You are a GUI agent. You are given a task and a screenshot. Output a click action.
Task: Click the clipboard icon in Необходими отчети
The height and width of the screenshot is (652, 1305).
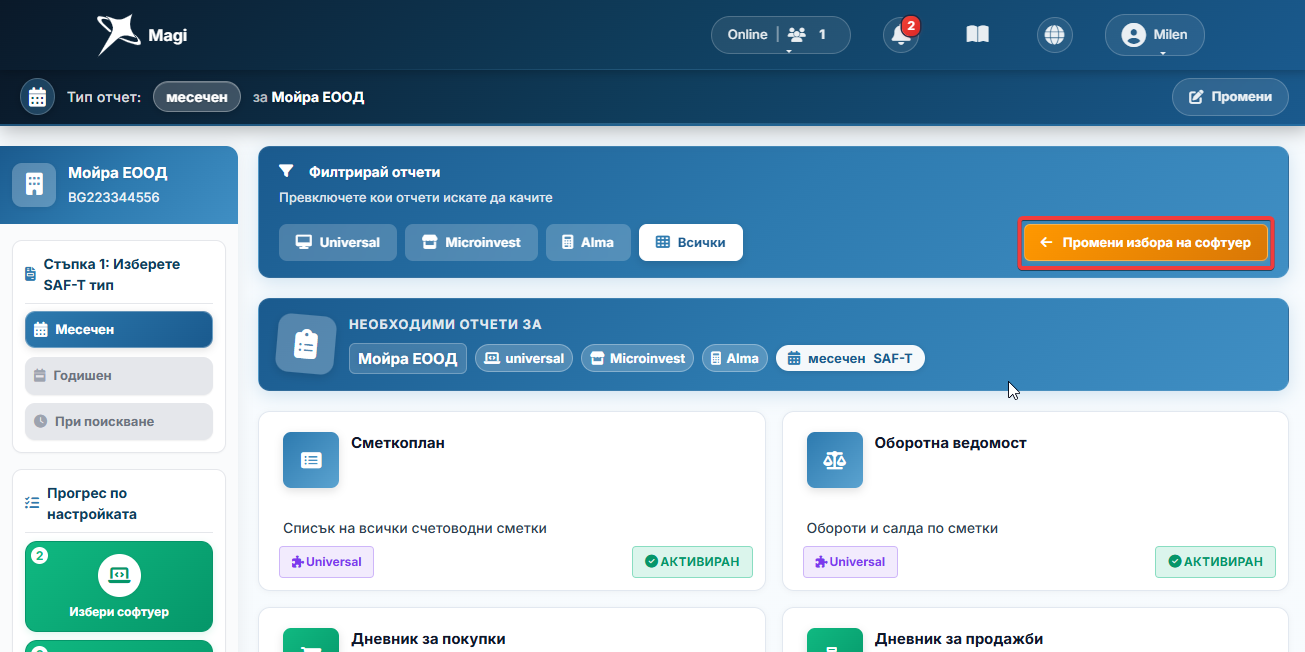[x=306, y=345]
